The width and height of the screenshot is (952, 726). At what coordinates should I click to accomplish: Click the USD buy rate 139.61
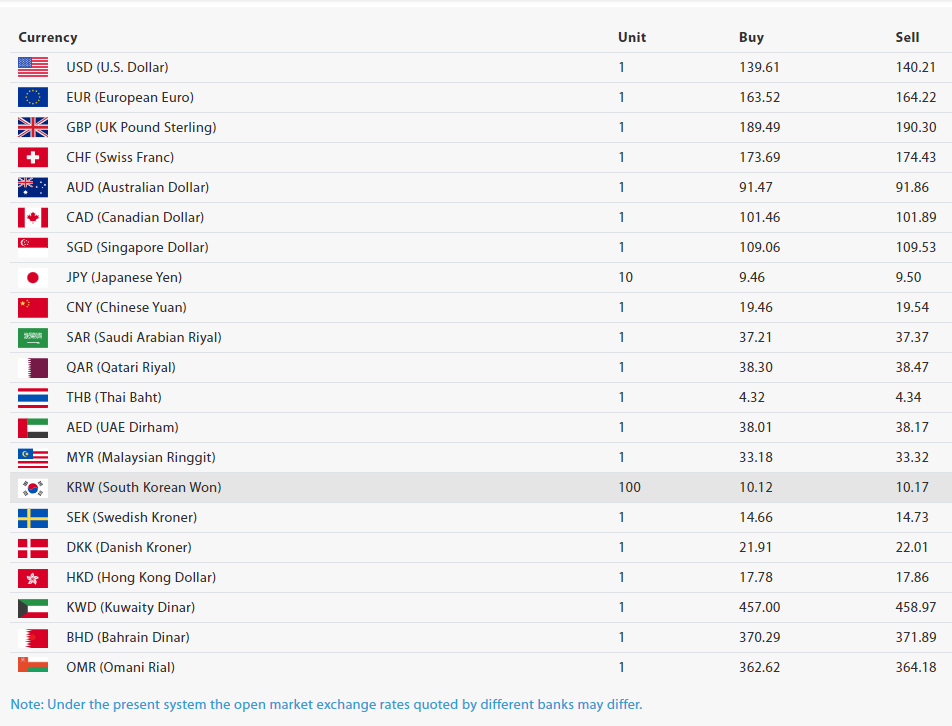click(759, 67)
